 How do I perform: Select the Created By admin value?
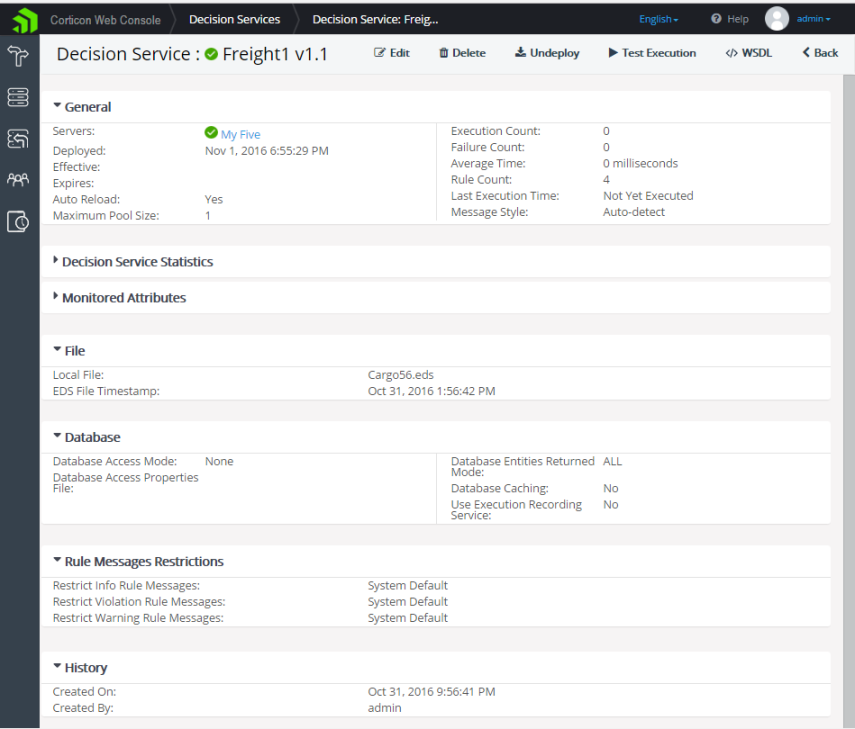(x=384, y=708)
